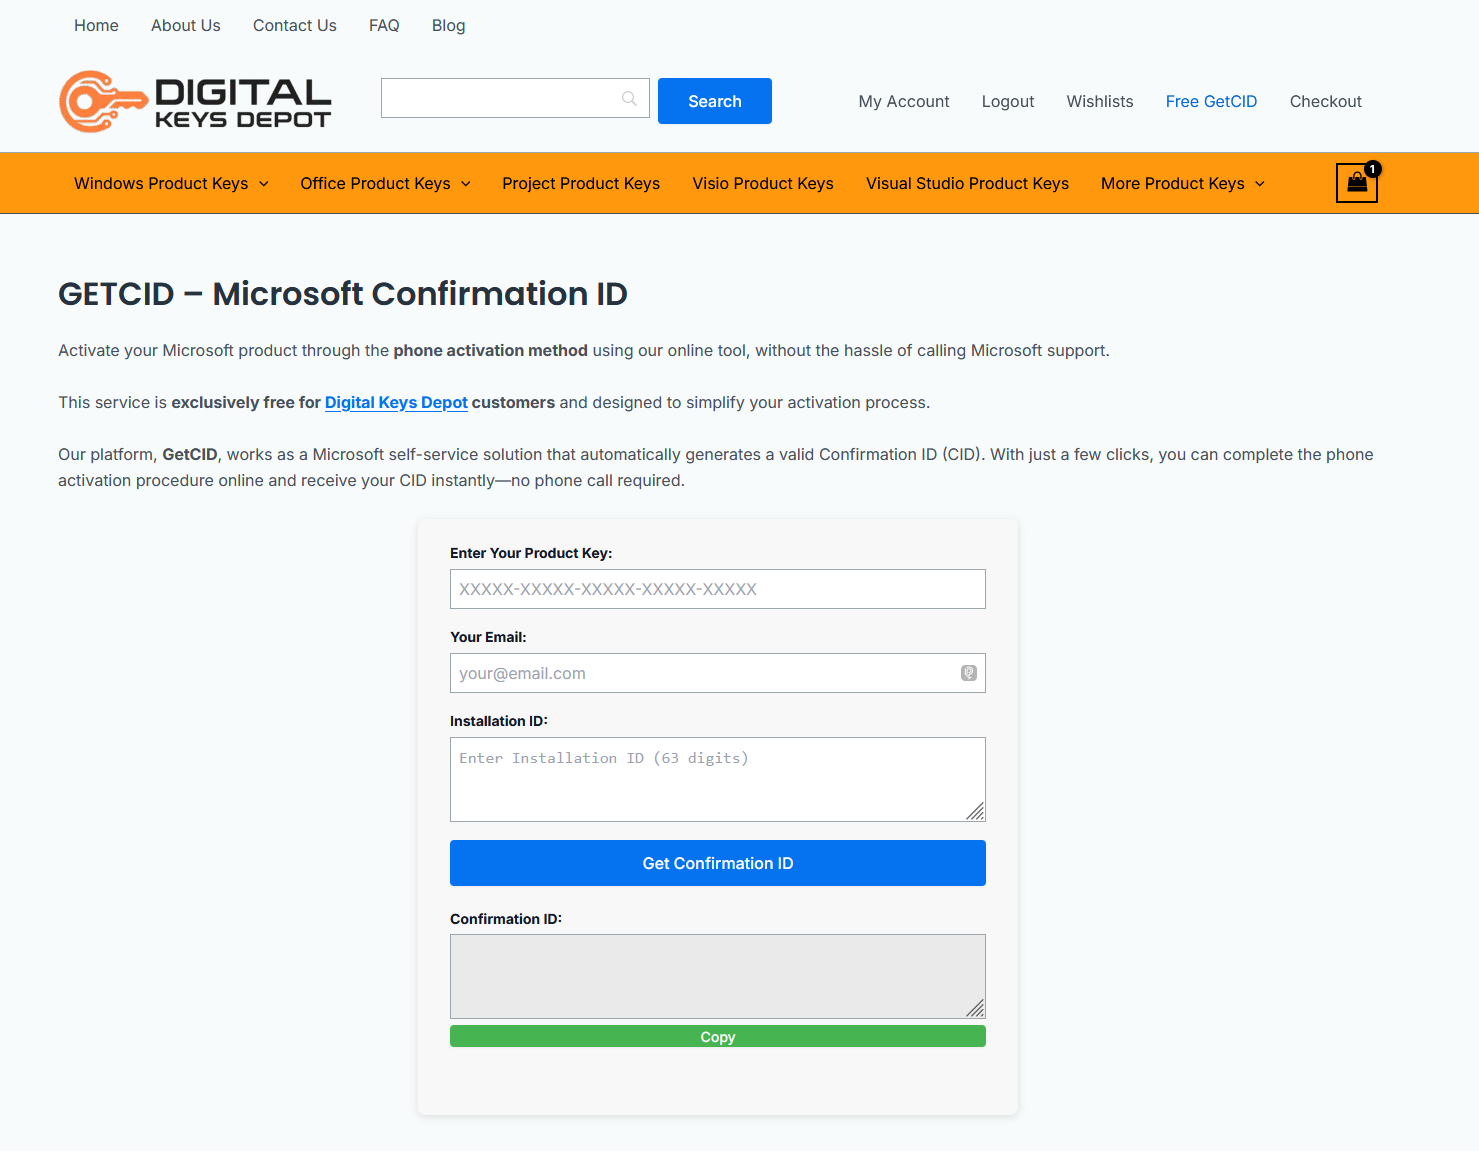Screen dimensions: 1479x1151
Task: Click into the Your Email field
Action: 700,673
